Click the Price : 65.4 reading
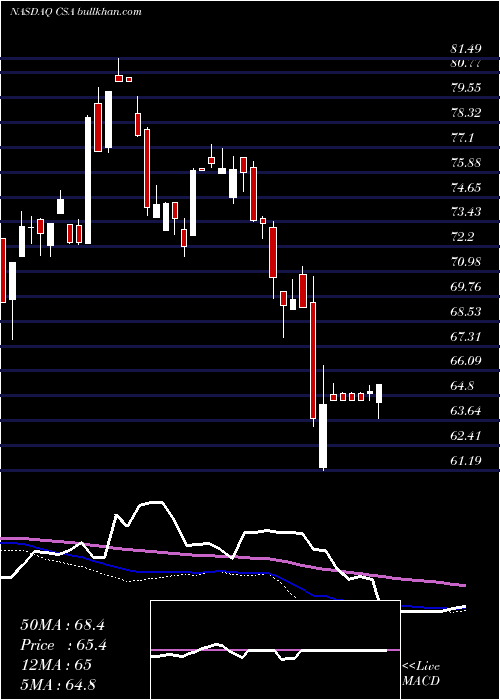Viewport: 500px width, 700px height. click(x=63, y=645)
